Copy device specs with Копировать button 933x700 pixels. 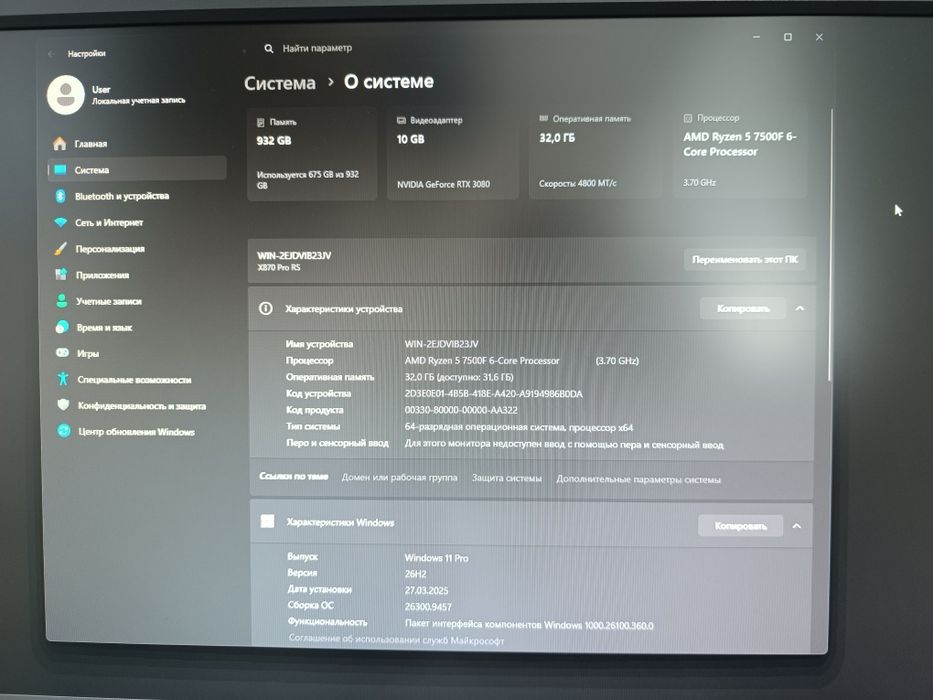click(743, 308)
